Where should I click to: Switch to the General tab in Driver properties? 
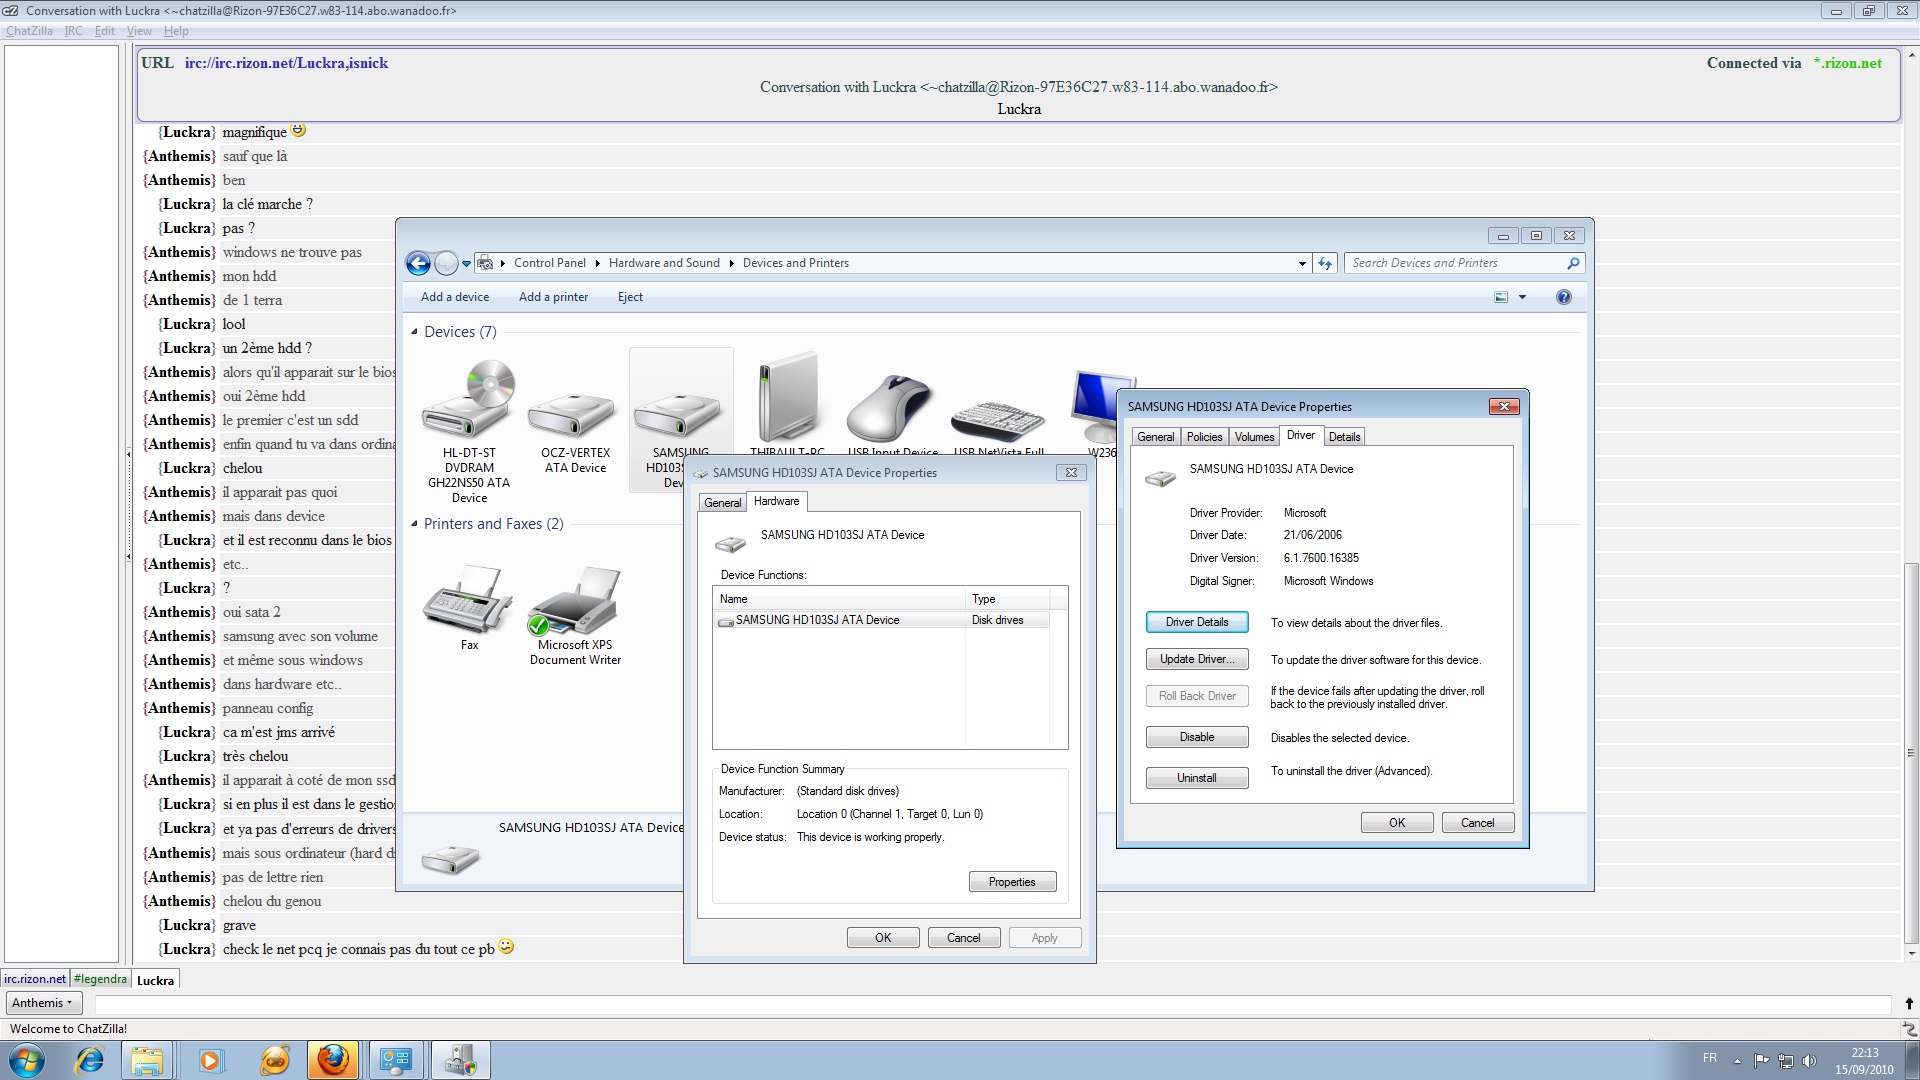1155,437
